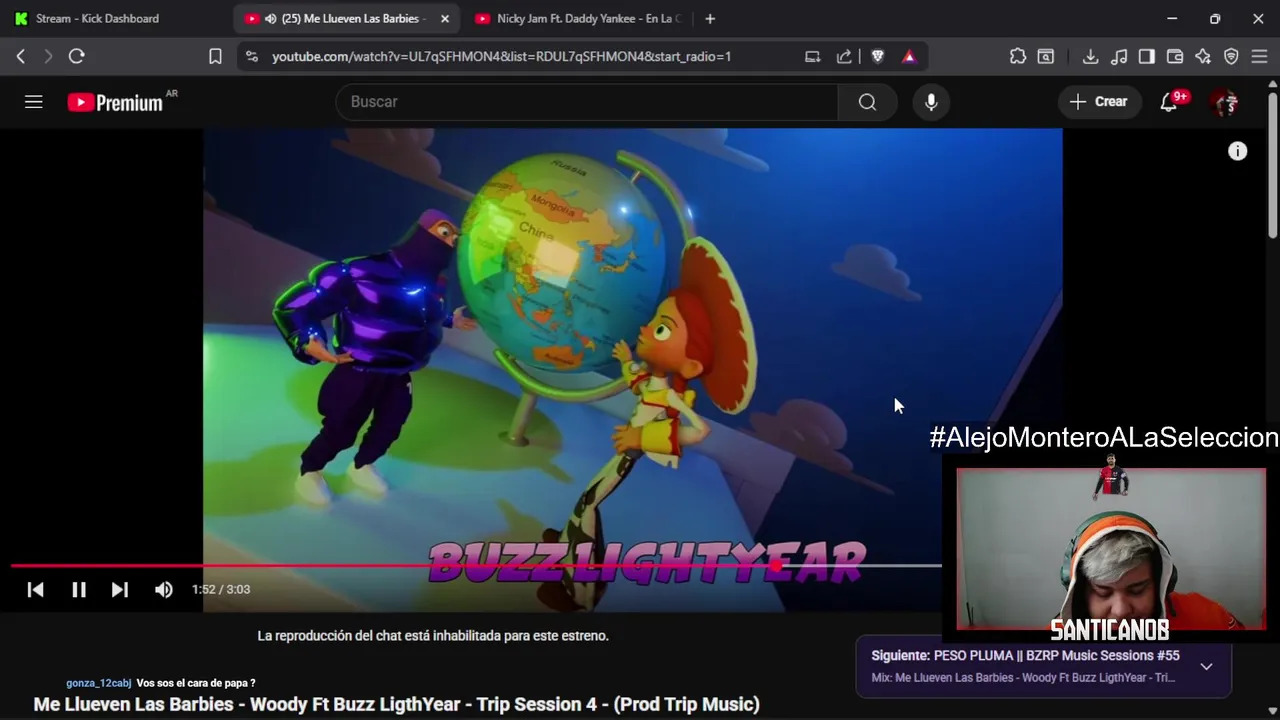Click the PESO PLUMA BZRP next video title
The height and width of the screenshot is (720, 1280).
point(1056,656)
